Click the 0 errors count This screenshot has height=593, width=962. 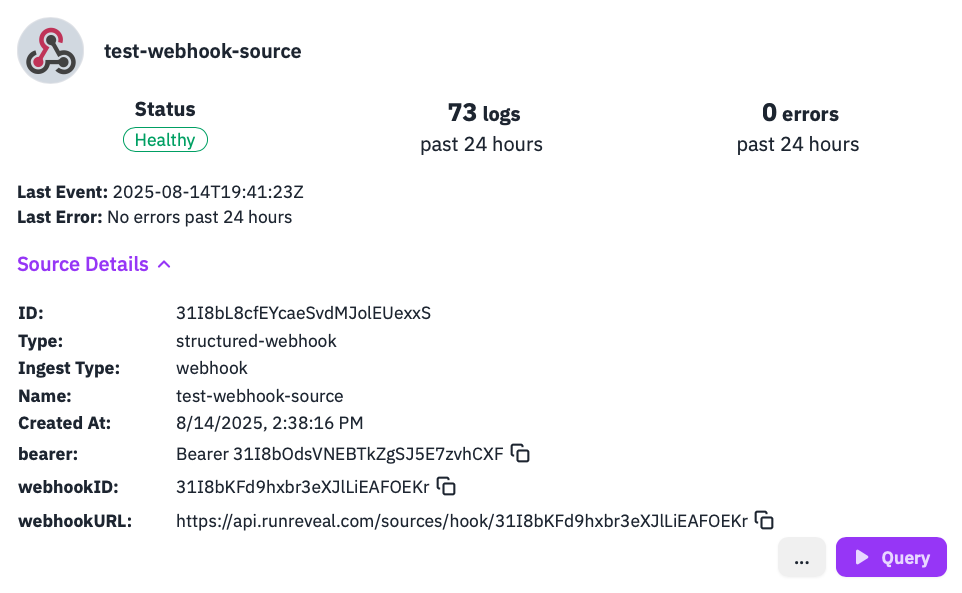tap(797, 113)
